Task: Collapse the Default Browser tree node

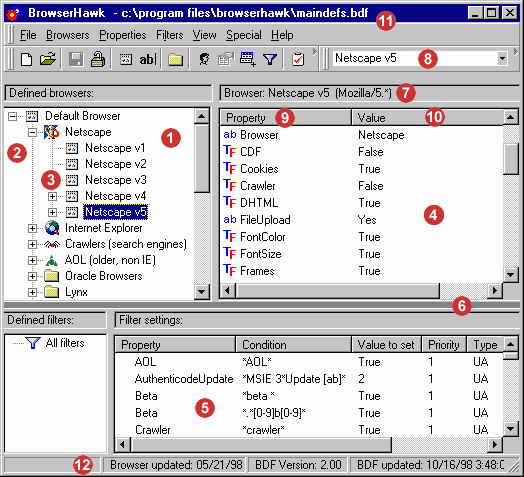Action: click(13, 116)
